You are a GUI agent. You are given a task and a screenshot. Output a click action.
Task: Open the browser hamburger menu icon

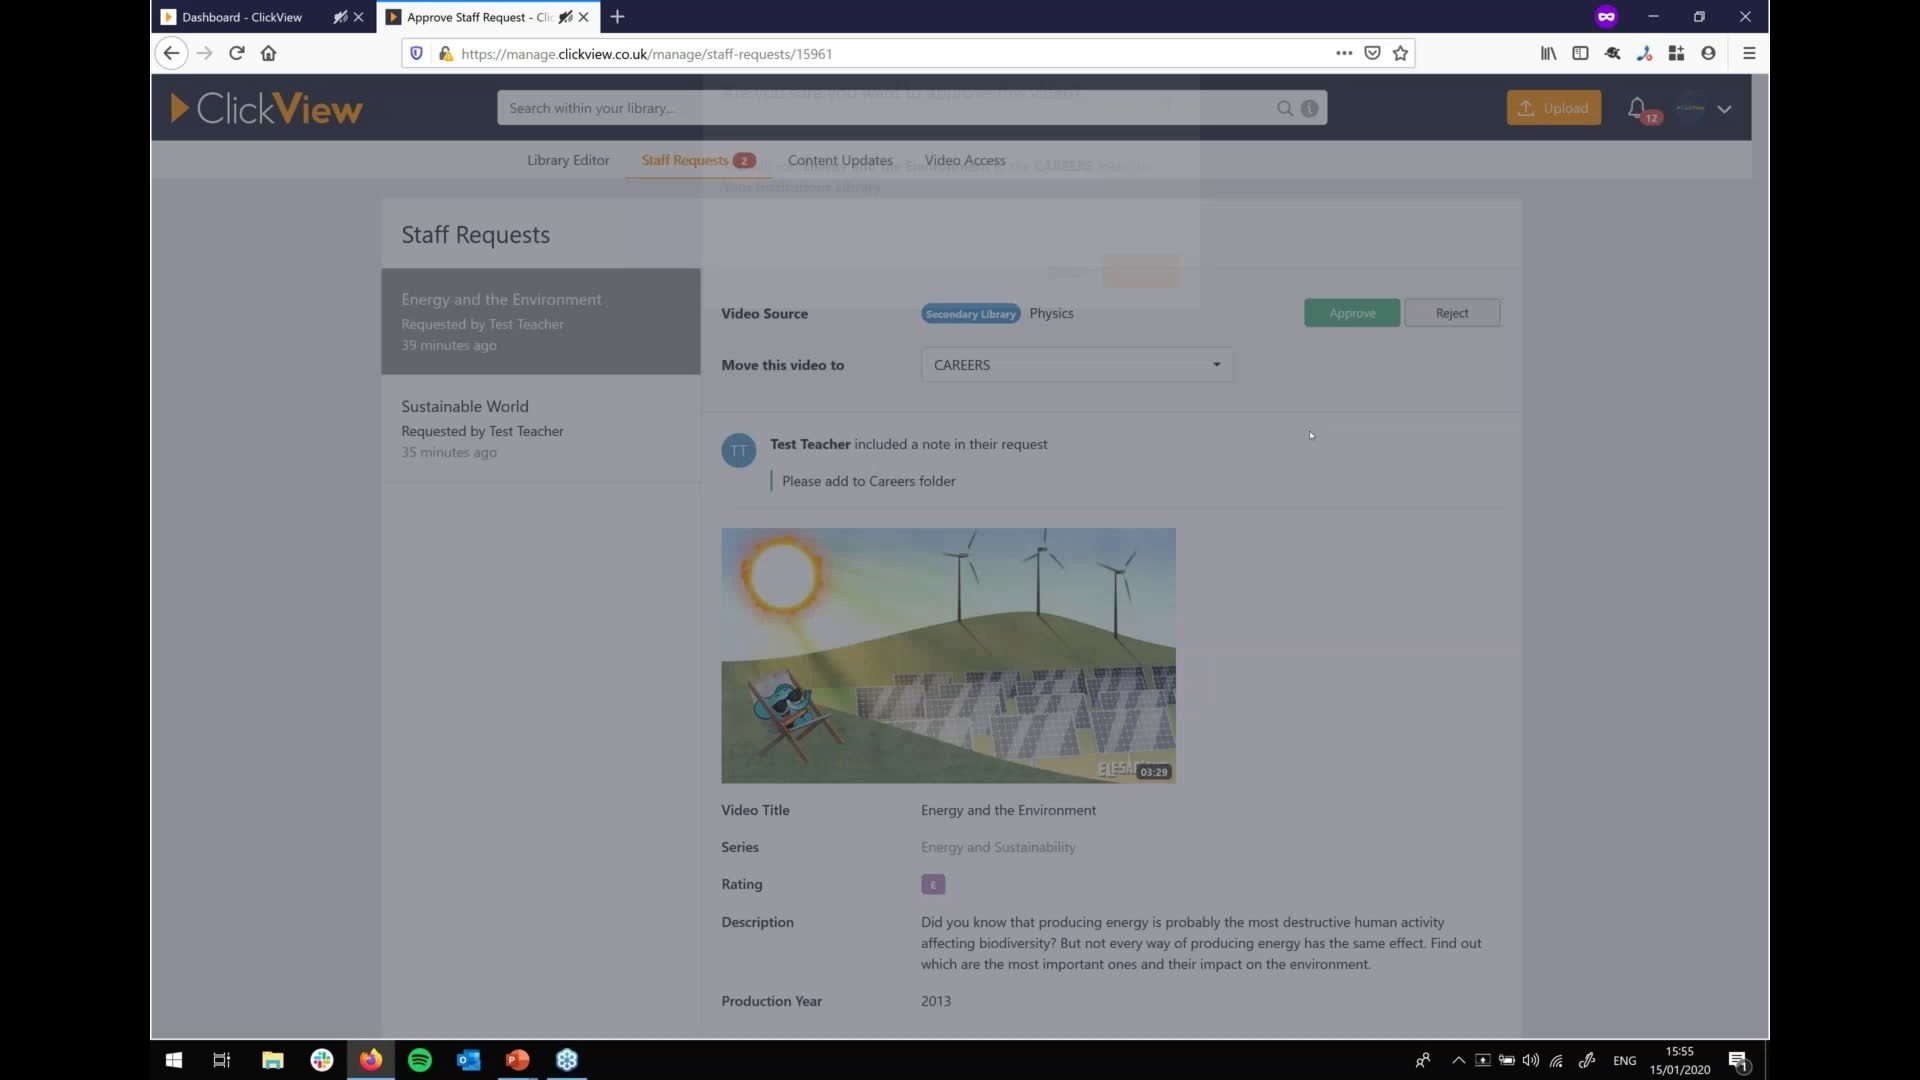pyautogui.click(x=1749, y=53)
